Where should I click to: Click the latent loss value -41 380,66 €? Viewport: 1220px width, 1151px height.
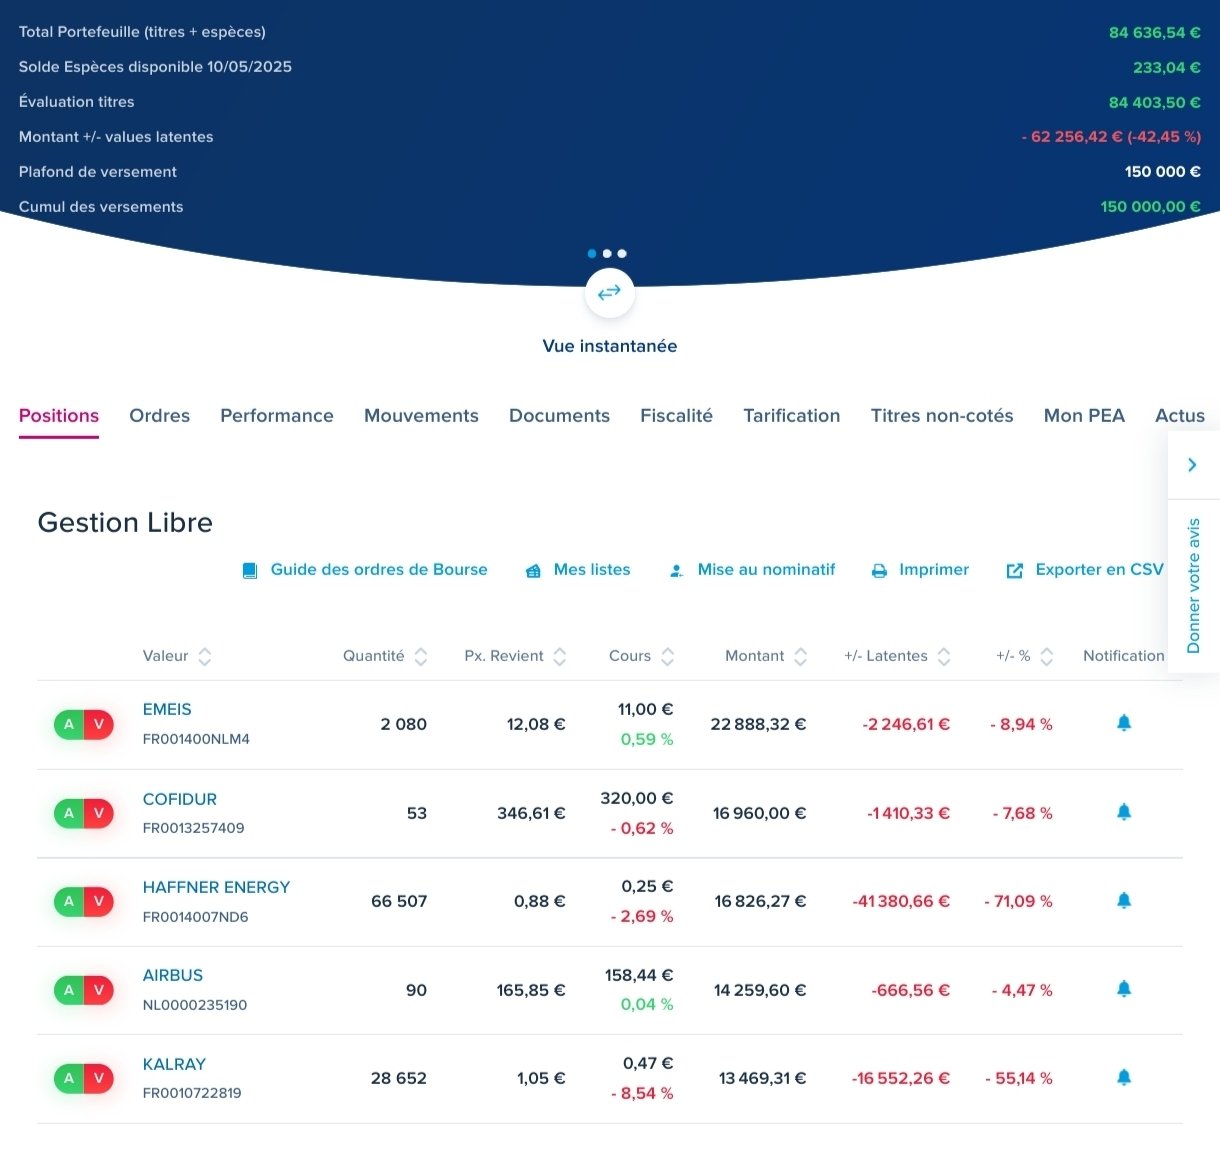(901, 901)
